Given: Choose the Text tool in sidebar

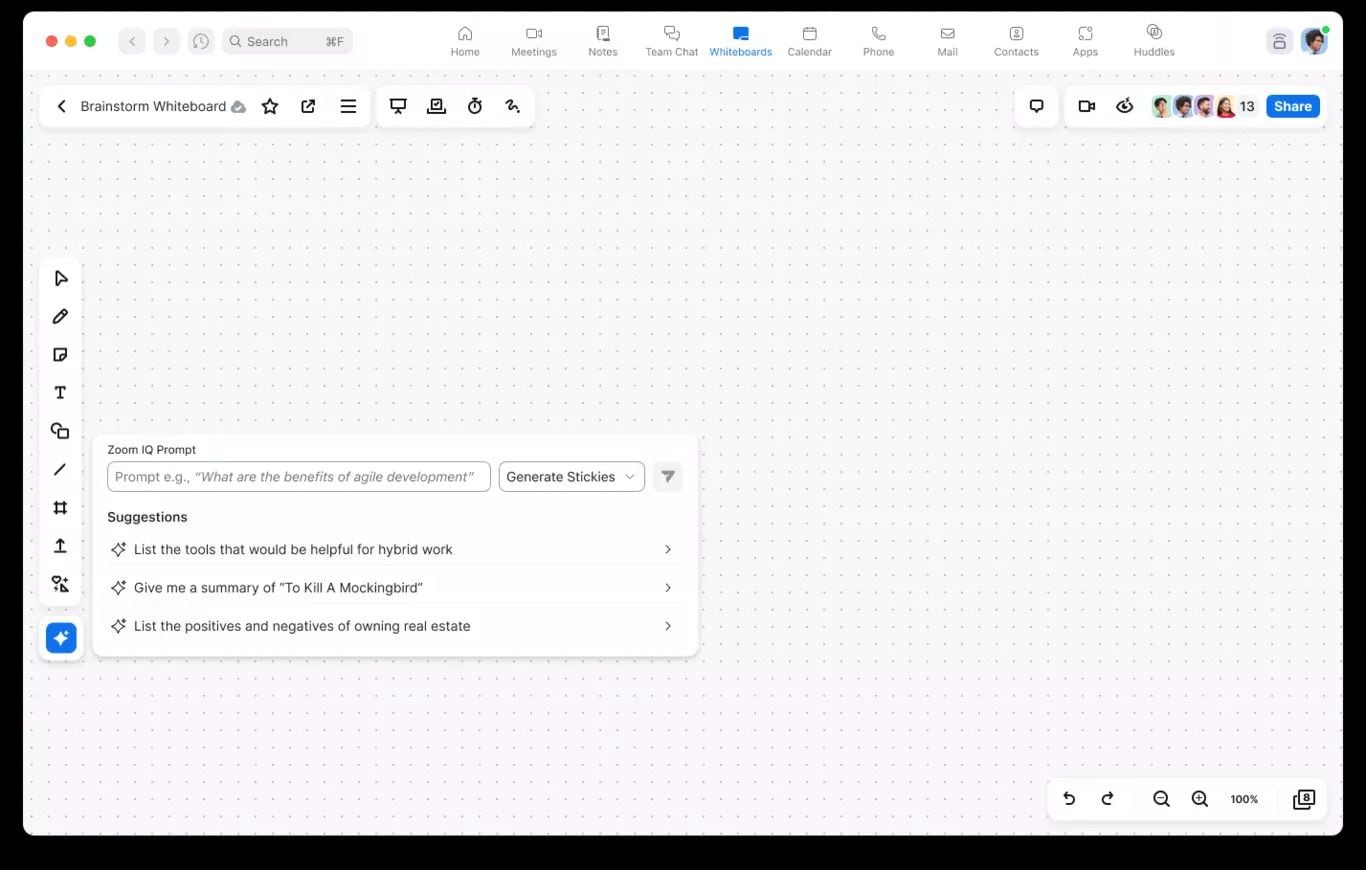Looking at the screenshot, I should tap(60, 393).
